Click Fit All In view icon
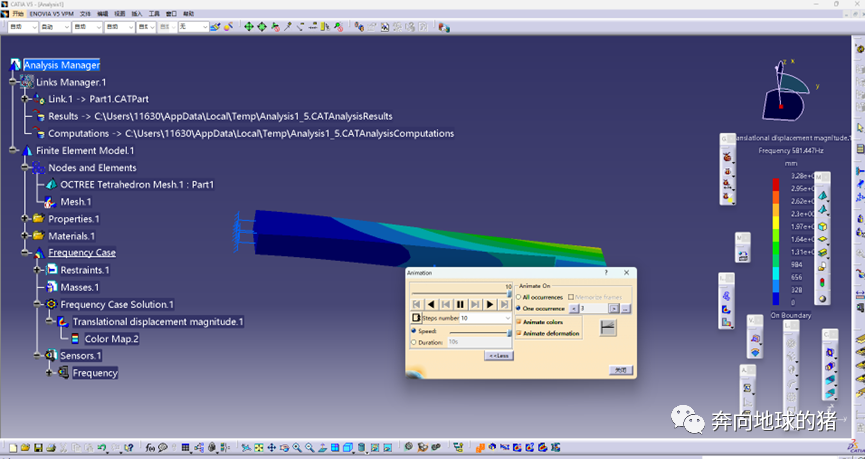Screen dimensions: 865x459 (x=259, y=448)
